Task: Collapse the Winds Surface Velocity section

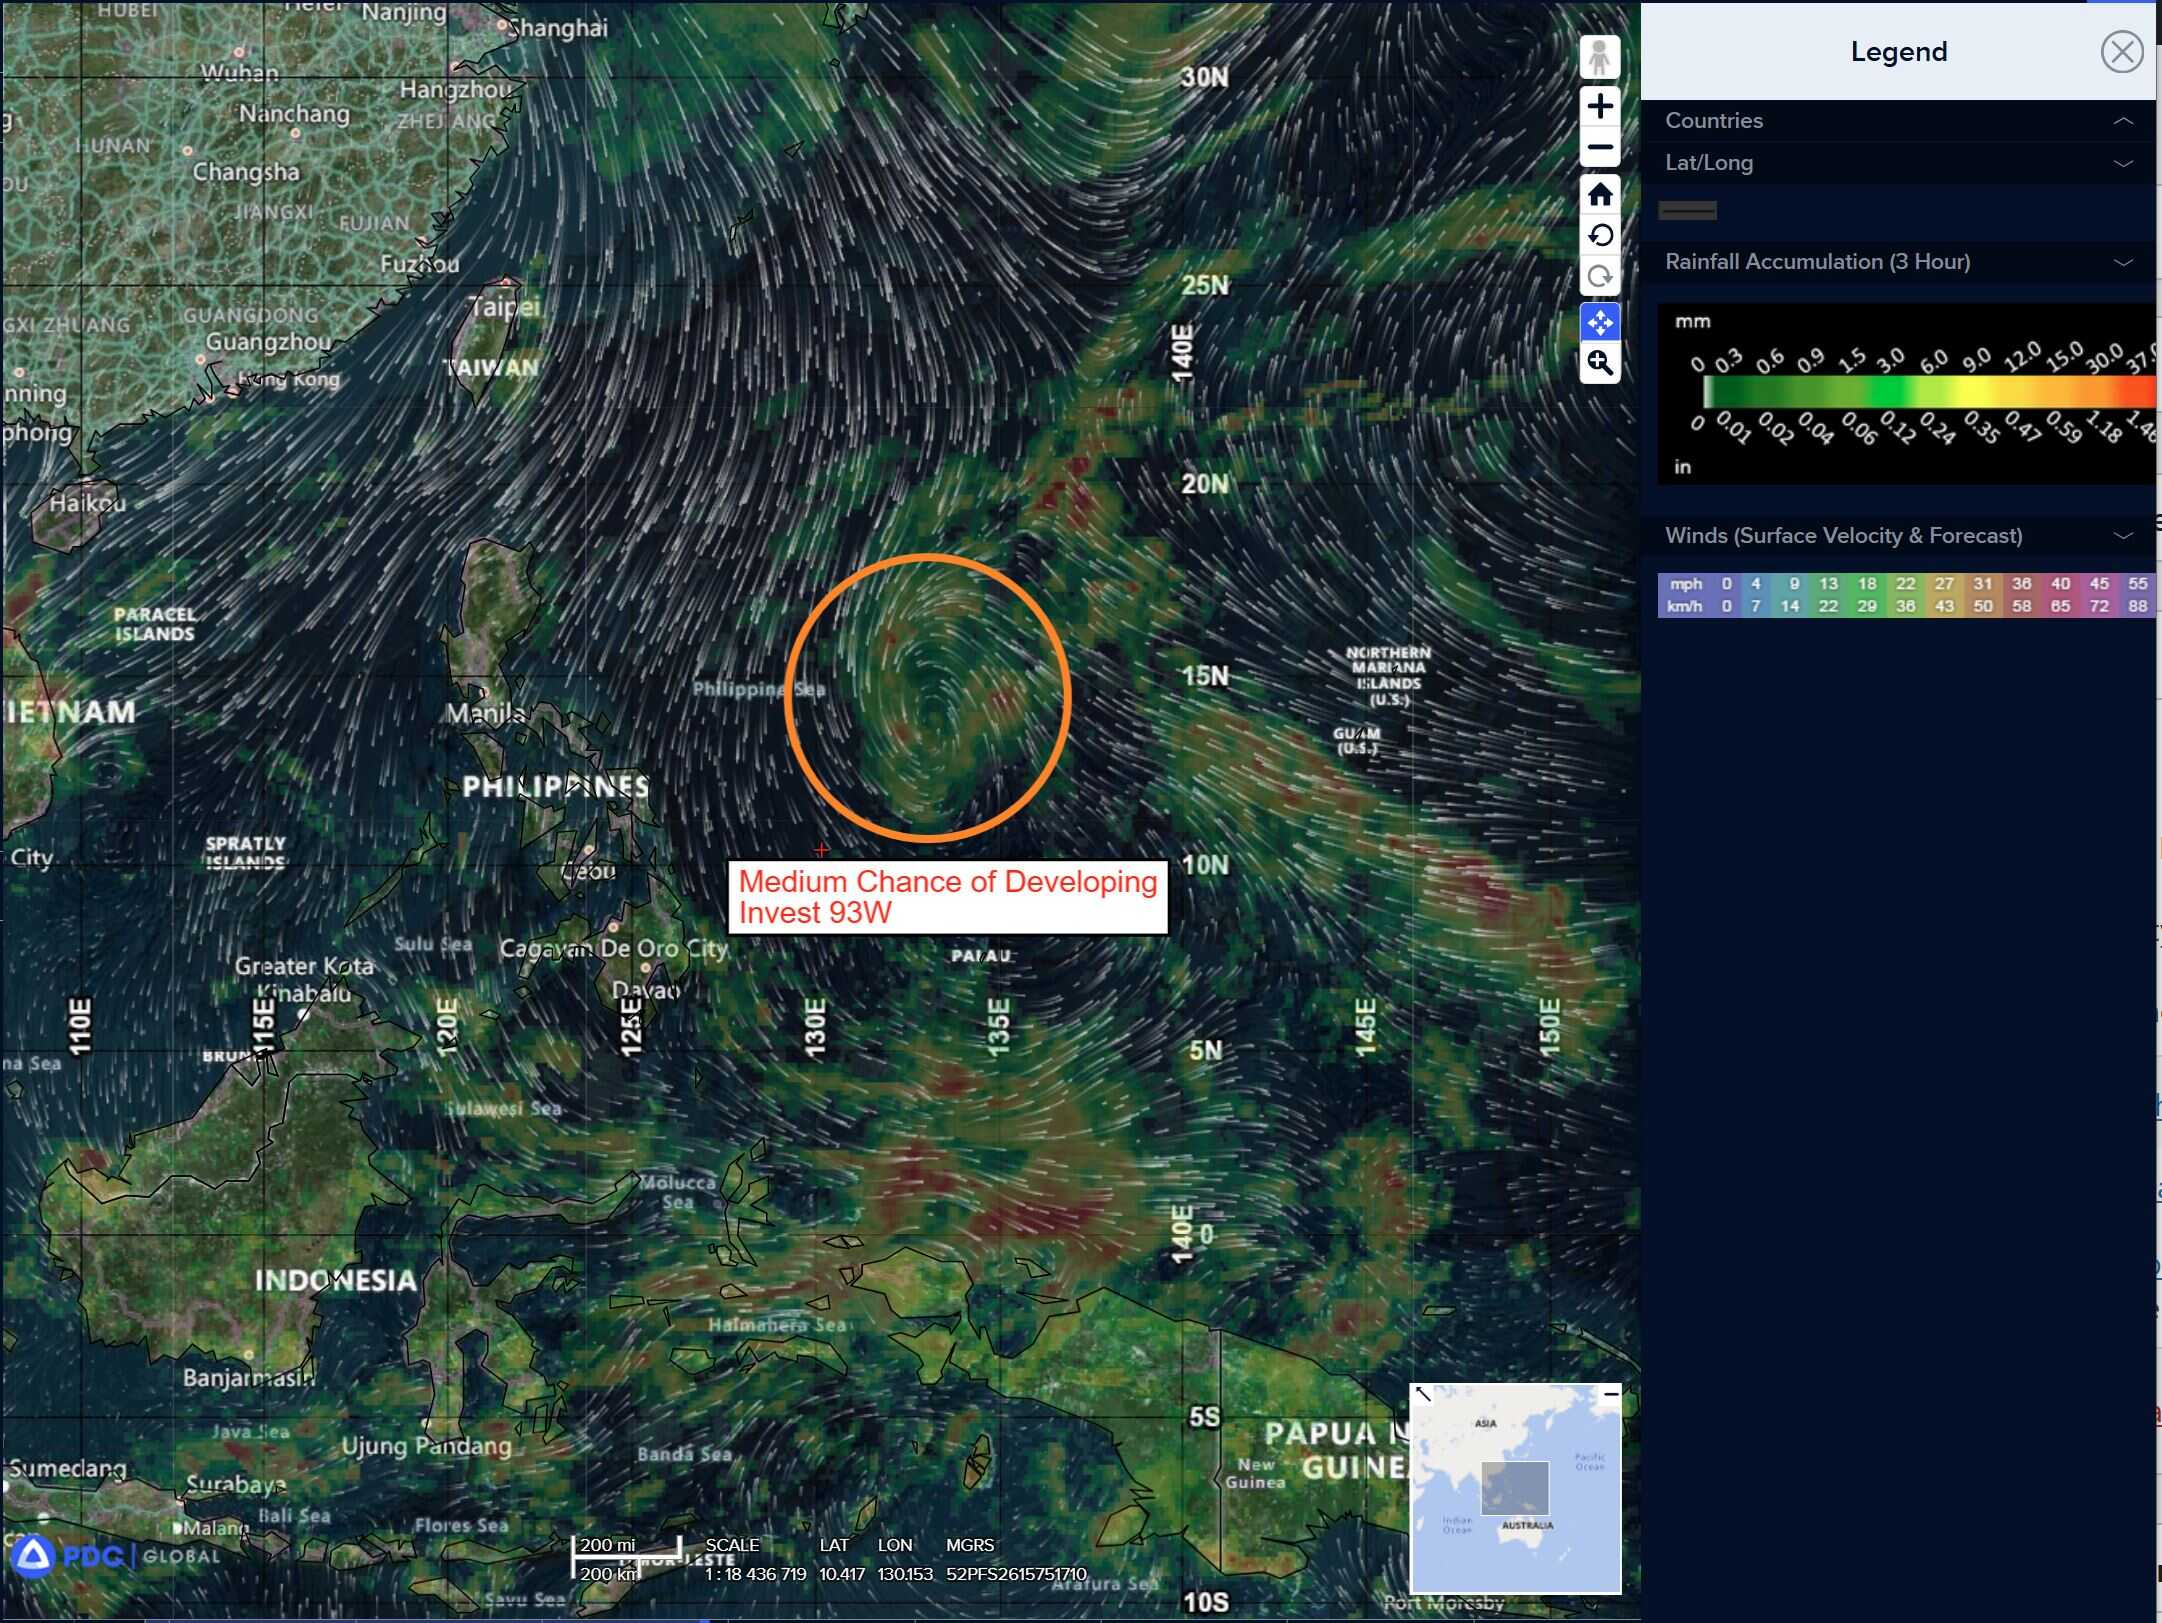Action: tap(2122, 536)
